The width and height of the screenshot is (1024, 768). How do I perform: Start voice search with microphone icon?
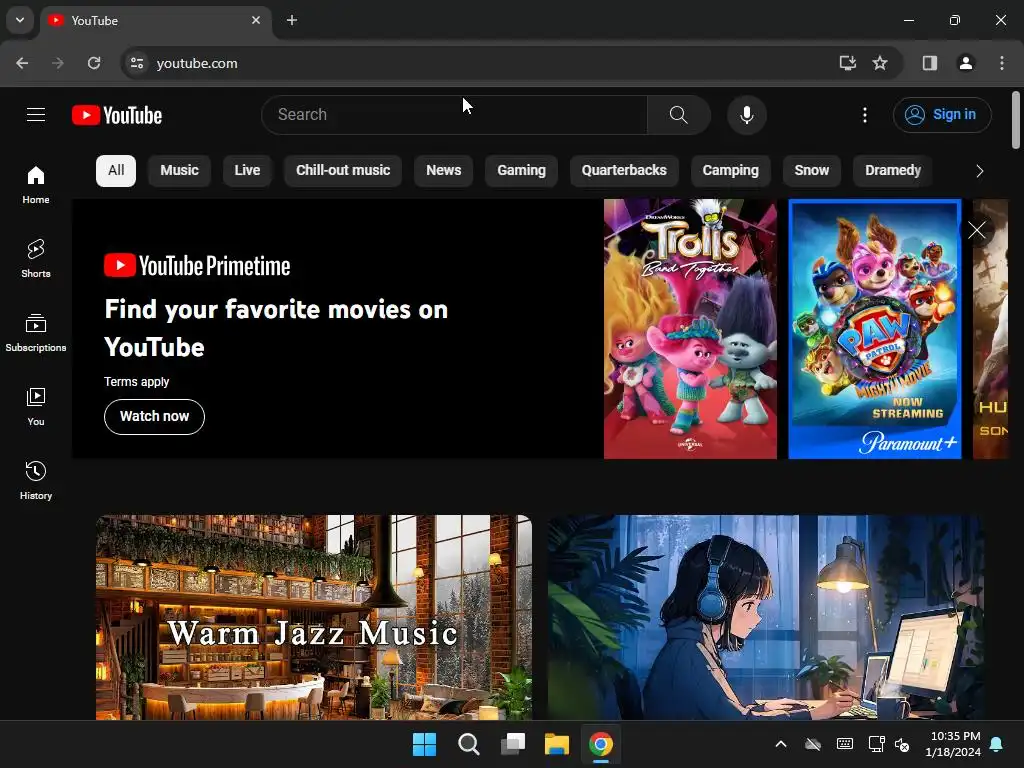tap(746, 115)
